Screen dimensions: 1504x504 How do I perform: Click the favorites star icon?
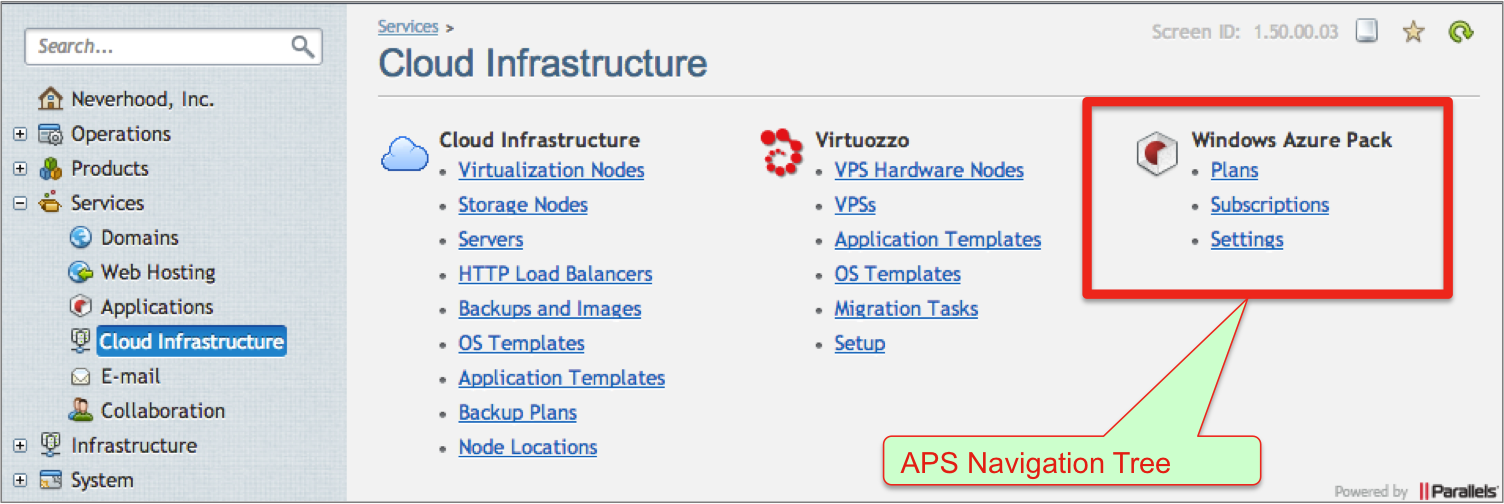click(x=1412, y=32)
